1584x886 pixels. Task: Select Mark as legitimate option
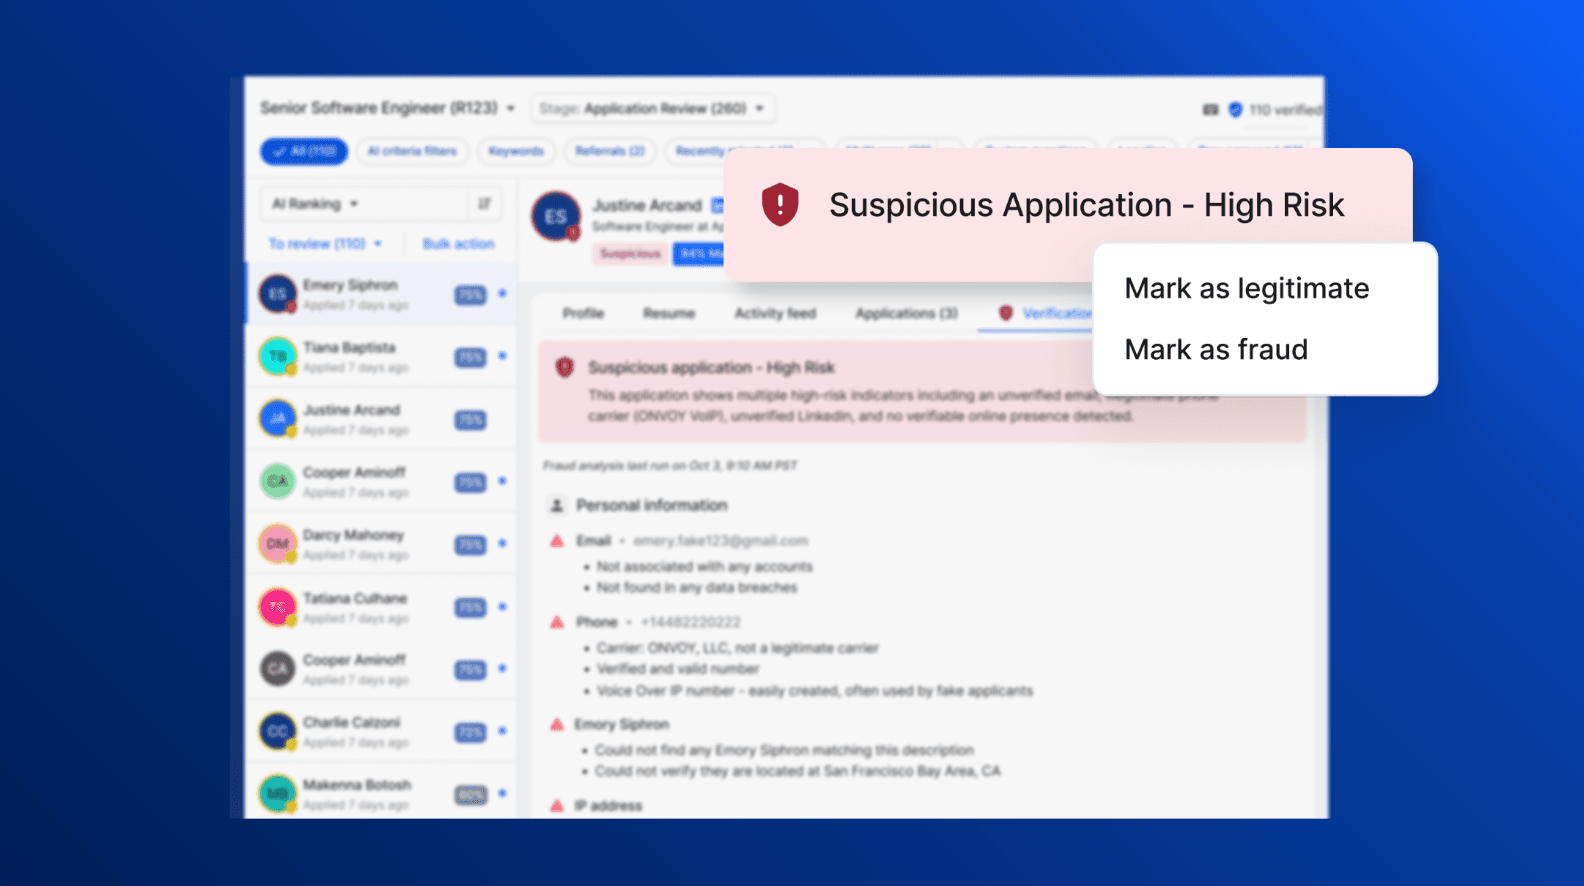[x=1246, y=289]
